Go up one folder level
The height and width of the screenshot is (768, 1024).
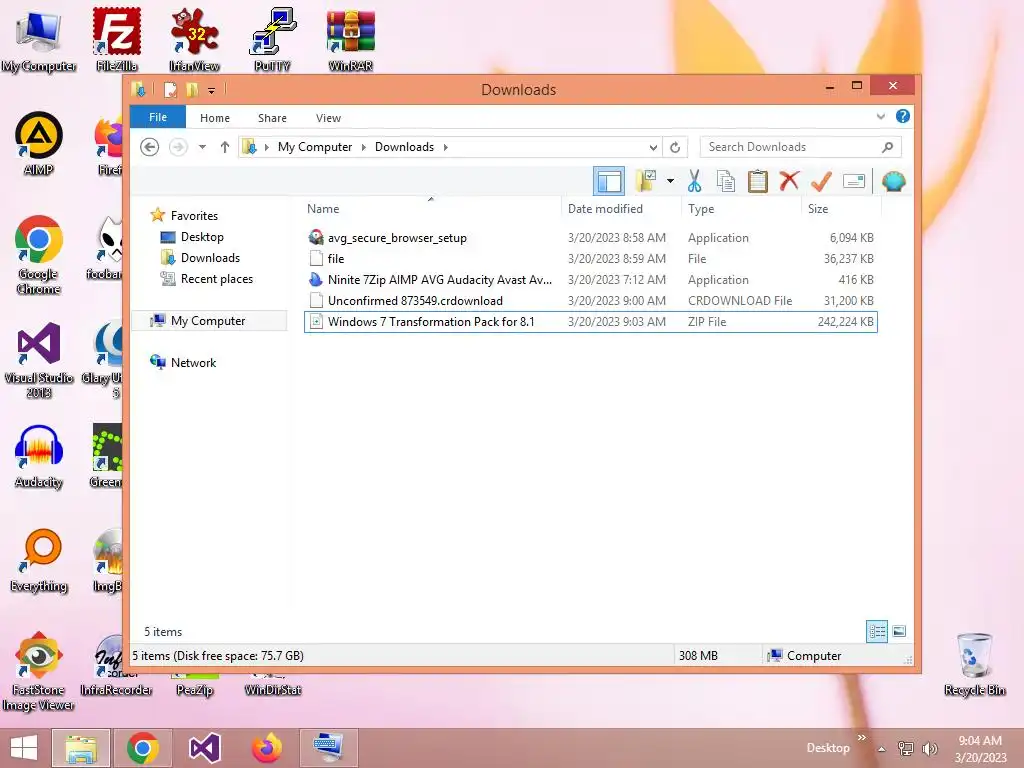click(x=225, y=147)
